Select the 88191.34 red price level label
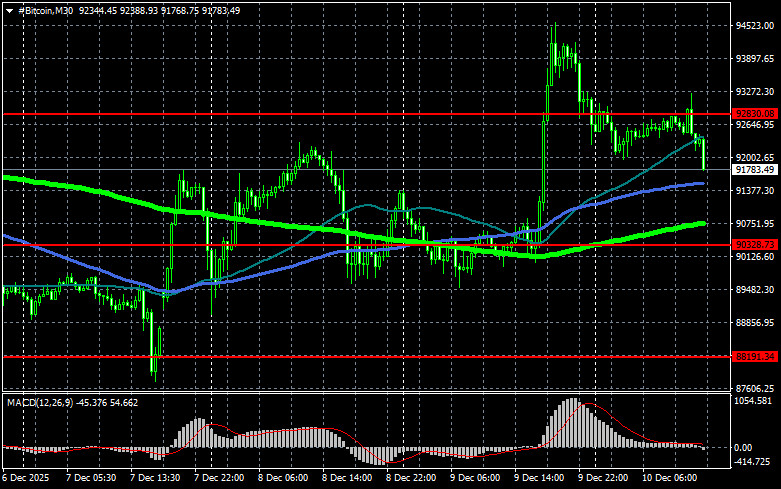 pos(755,357)
